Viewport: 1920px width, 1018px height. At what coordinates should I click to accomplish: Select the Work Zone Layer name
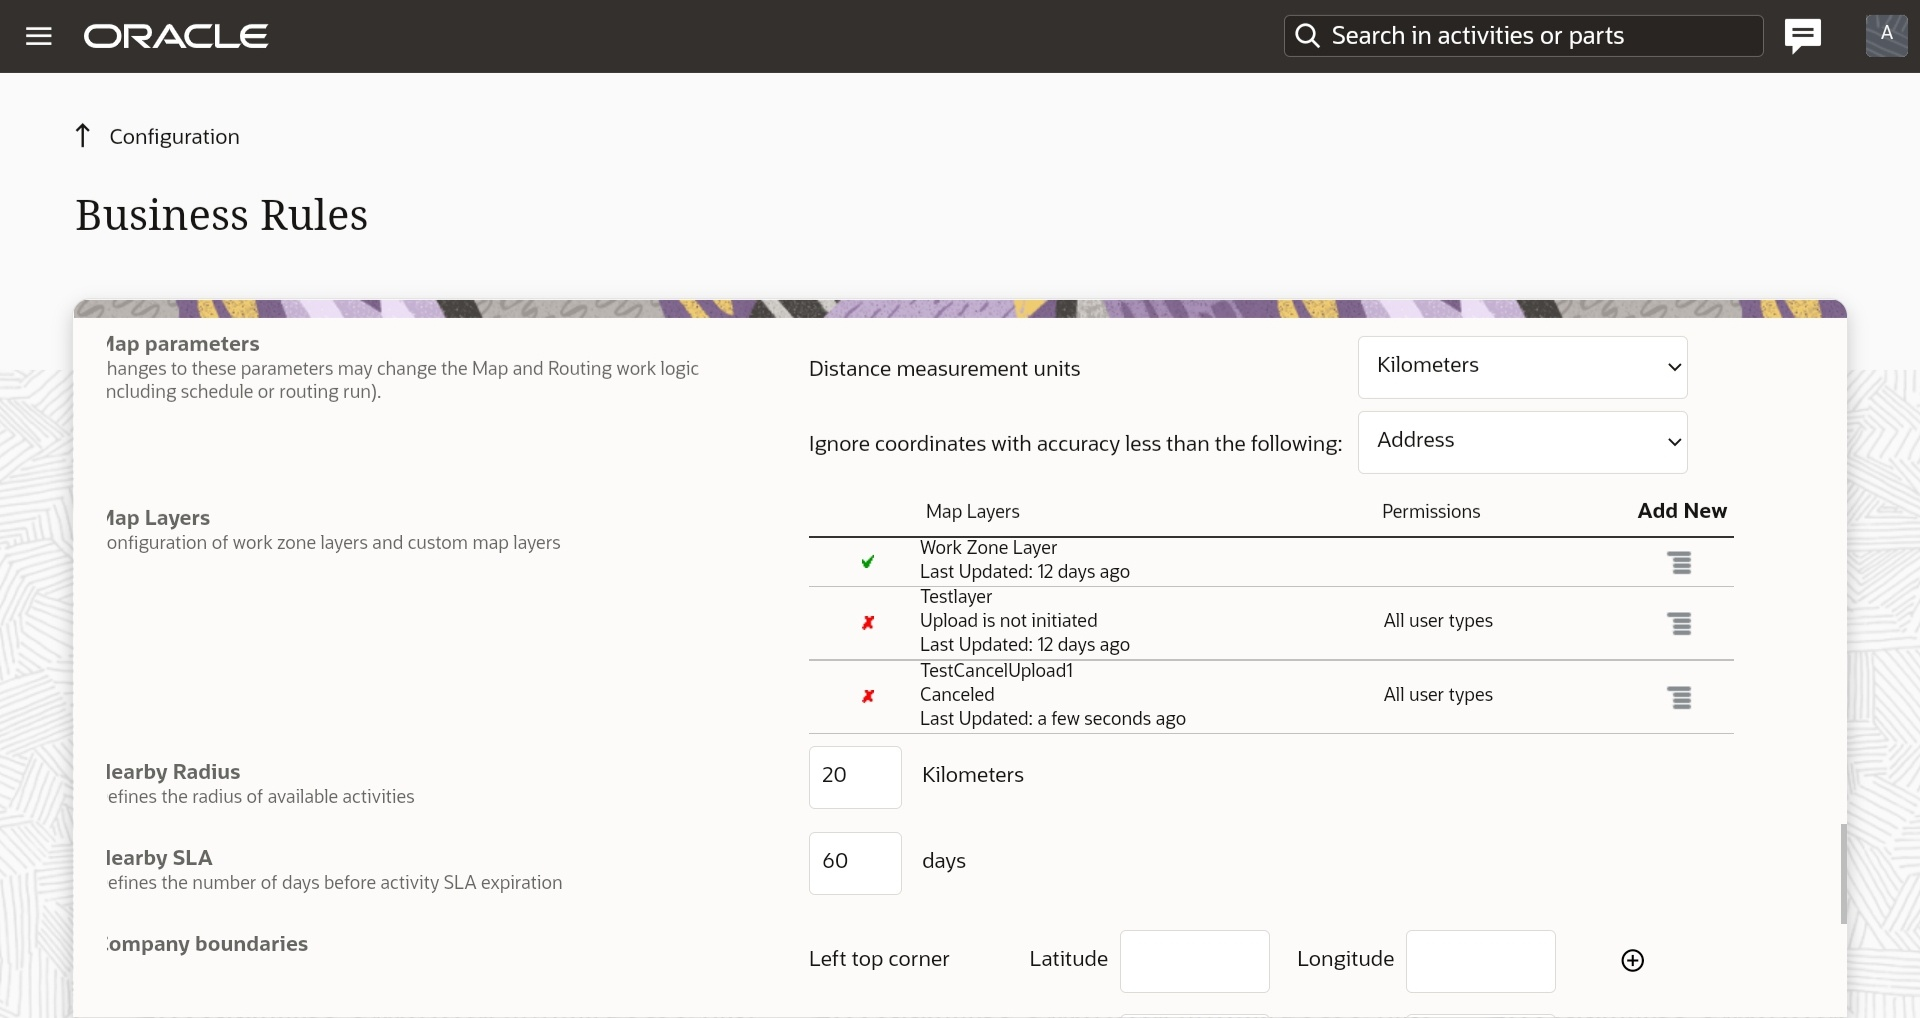click(x=988, y=548)
